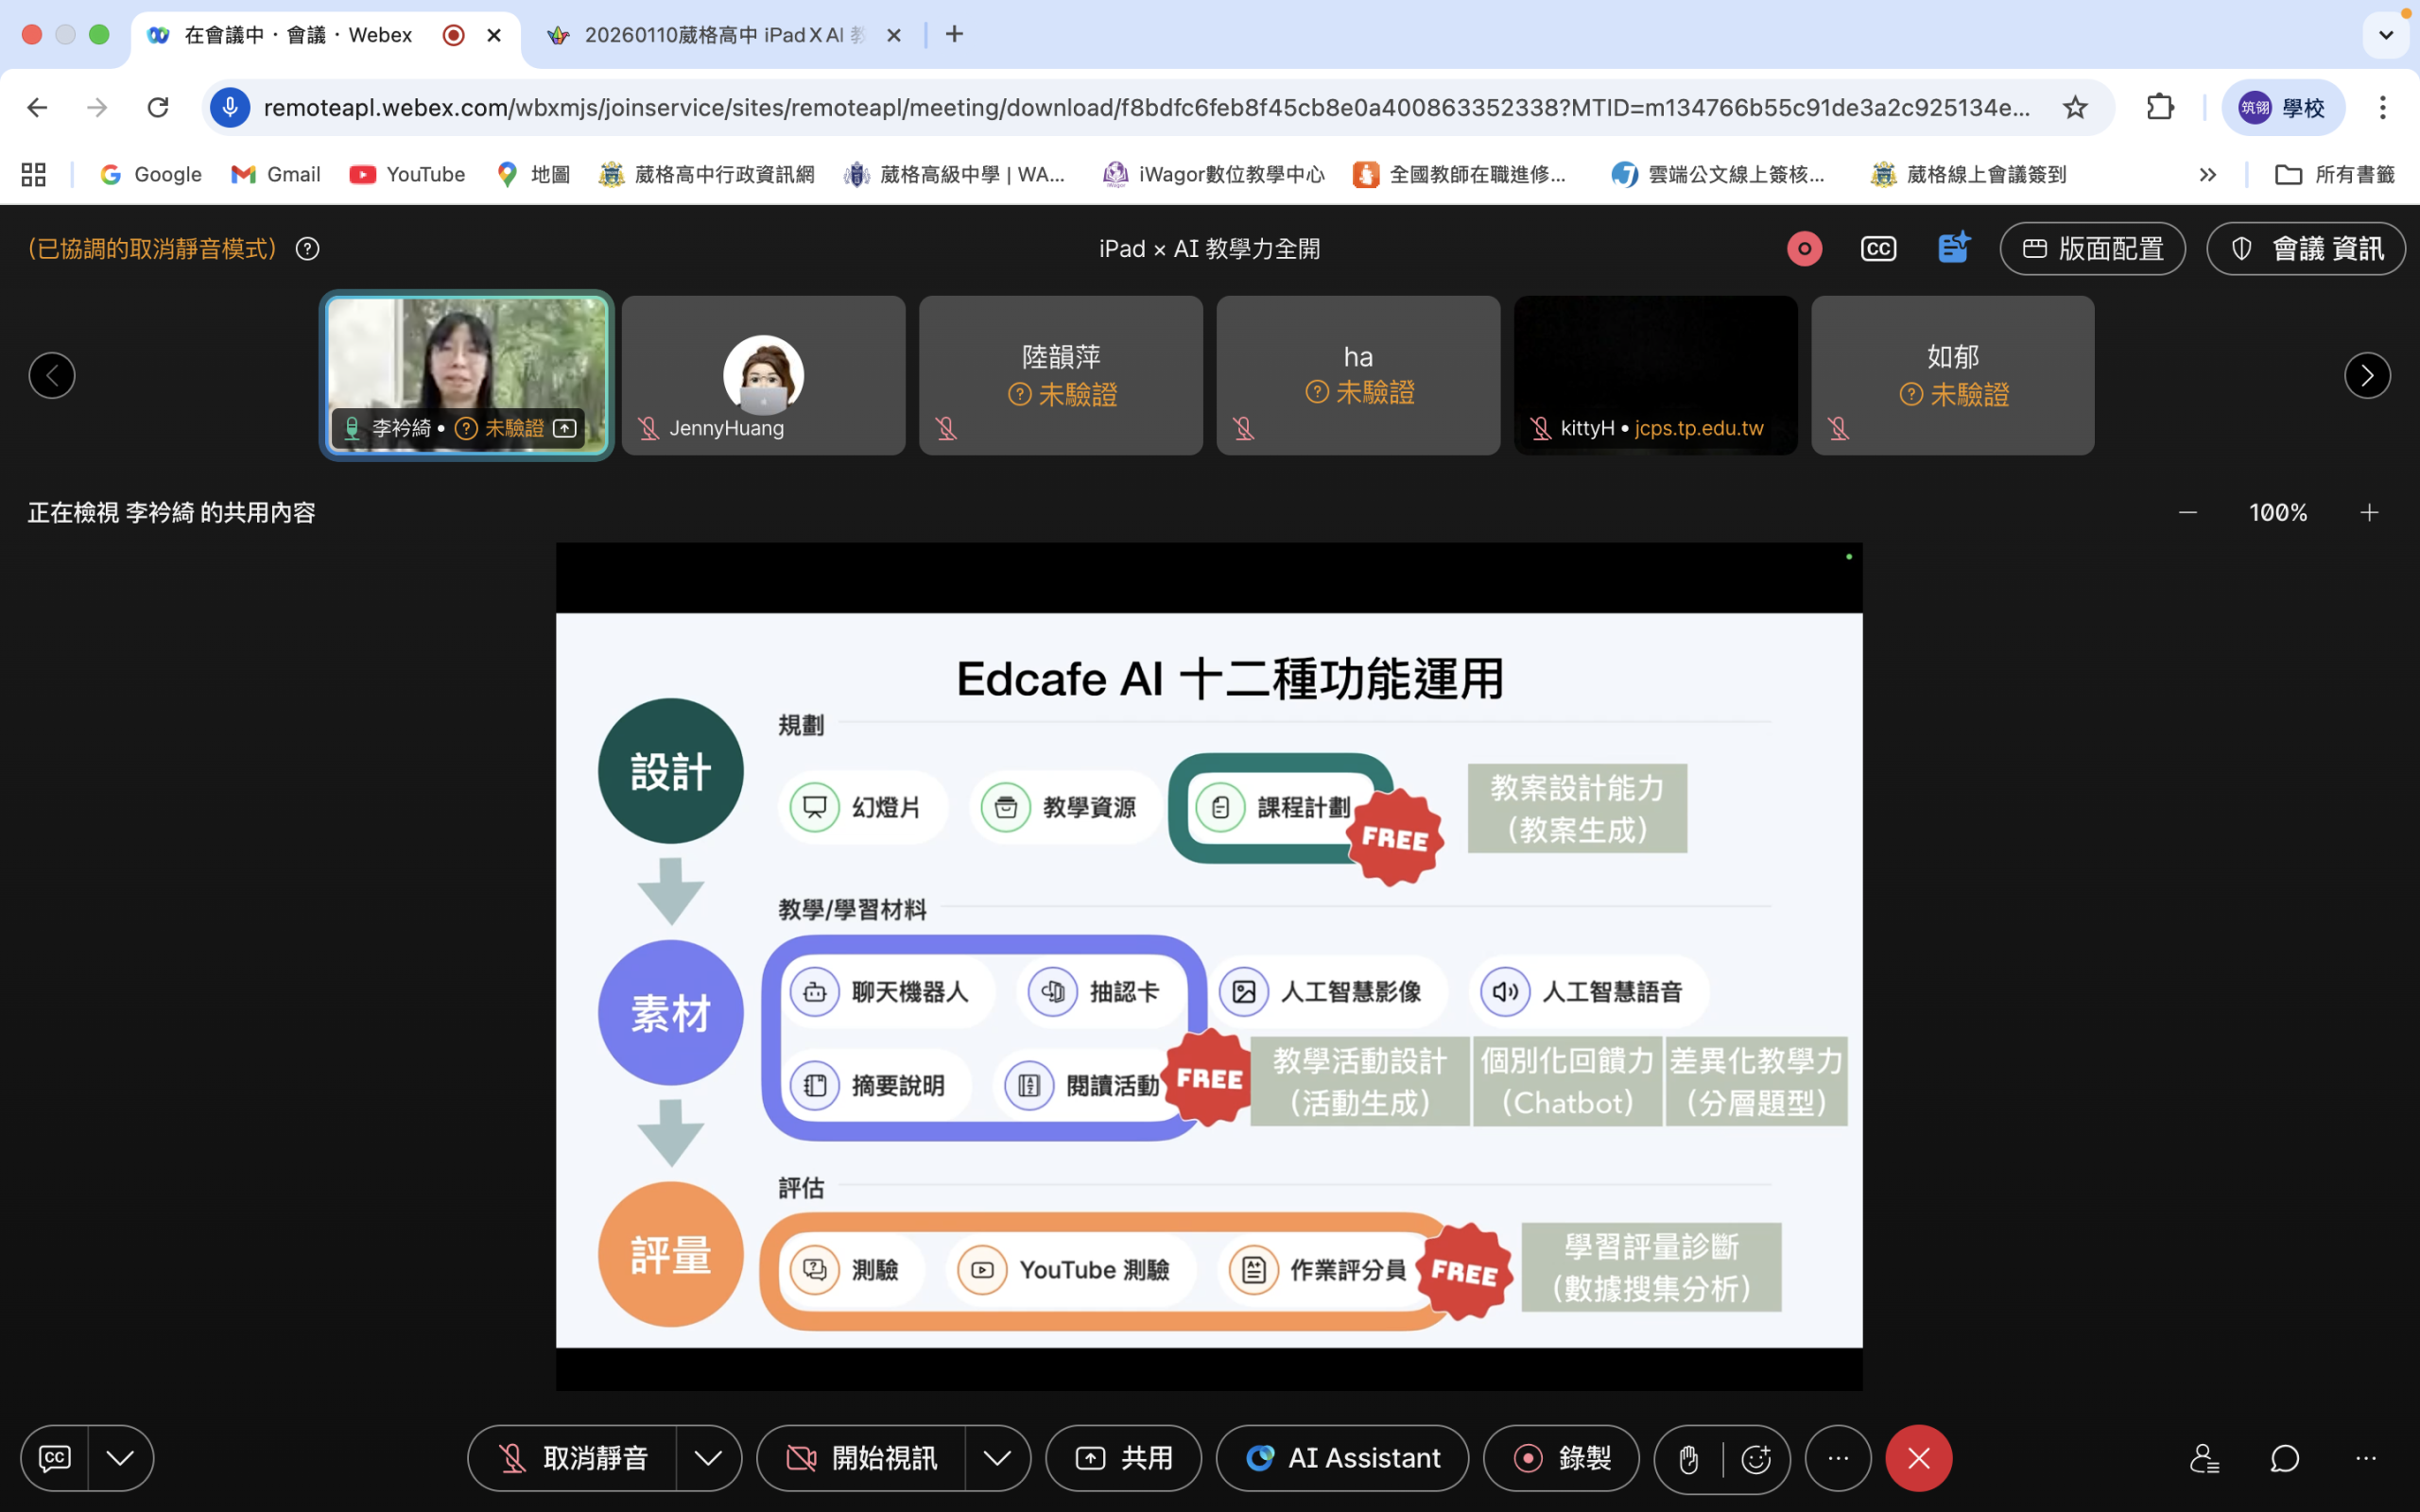The width and height of the screenshot is (2420, 1512).
Task: Expand video options arrow beside 開始視訊
Action: tap(997, 1458)
